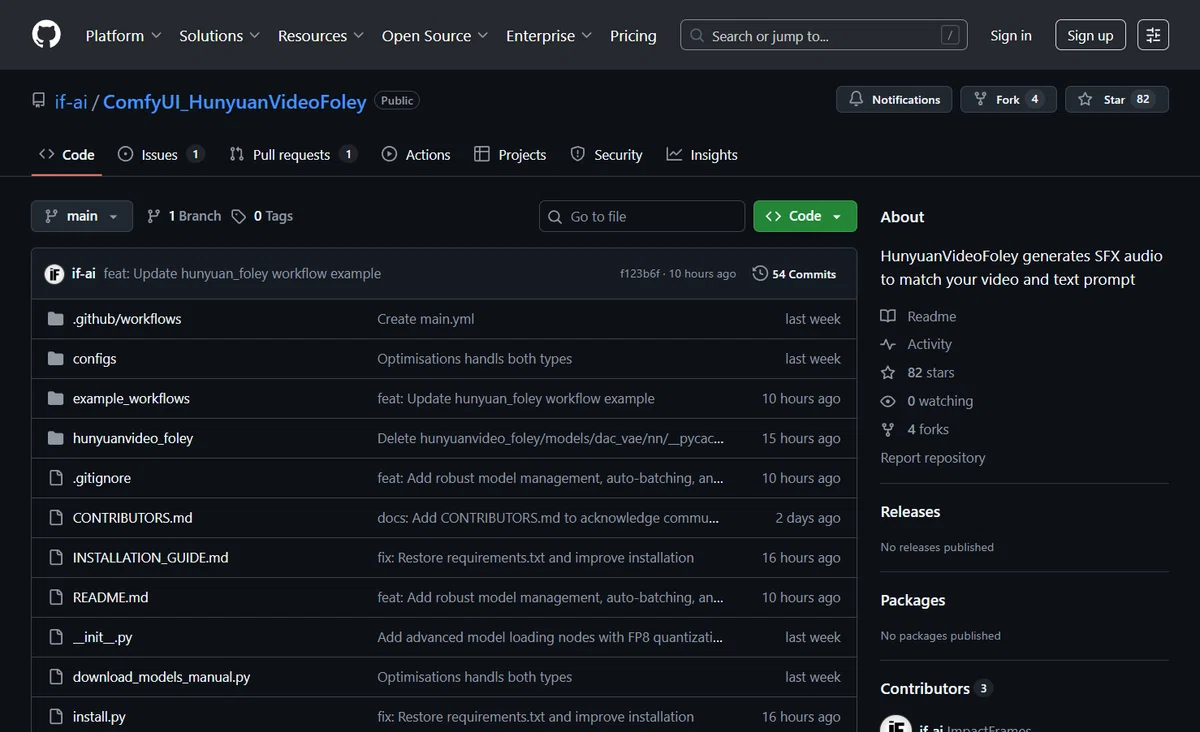Click the 'Create main.yml' commit message

coord(426,319)
